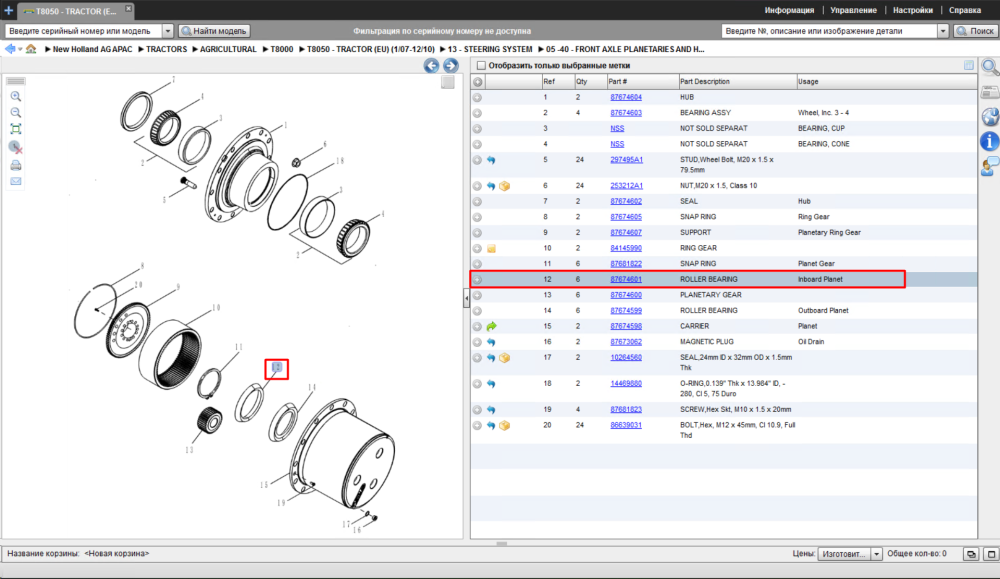Image resolution: width=1000 pixels, height=579 pixels.
Task: Open the Настройки menu
Action: pyautogui.click(x=913, y=10)
